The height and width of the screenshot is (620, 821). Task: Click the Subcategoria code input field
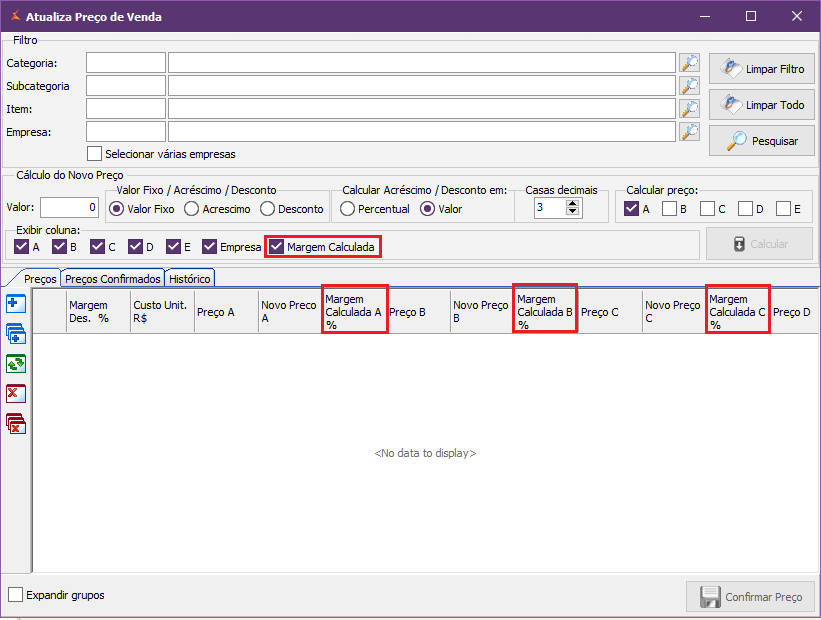click(x=126, y=86)
